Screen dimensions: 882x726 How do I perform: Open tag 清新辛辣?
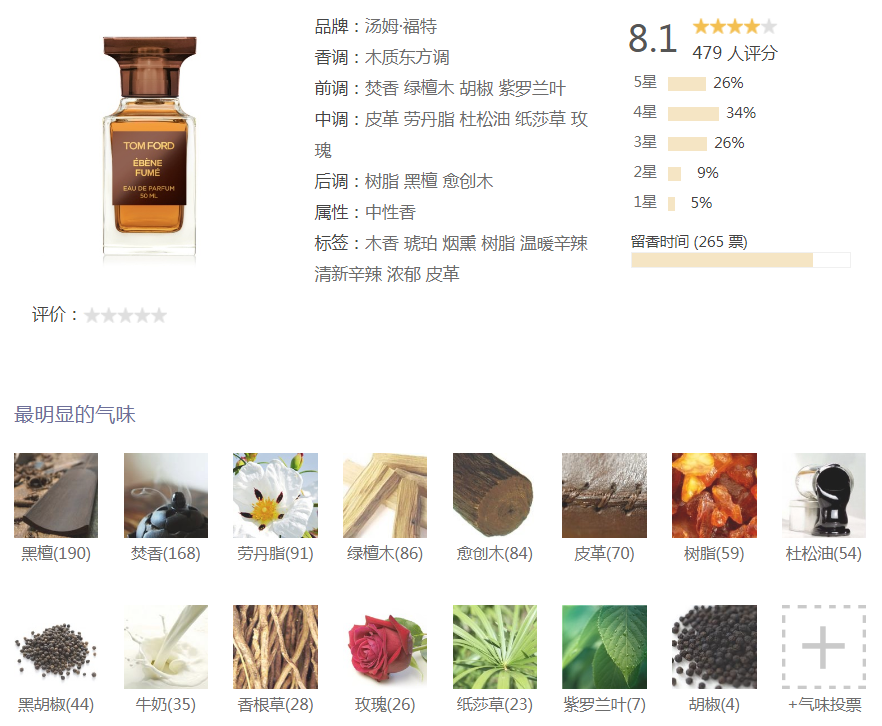tap(348, 274)
